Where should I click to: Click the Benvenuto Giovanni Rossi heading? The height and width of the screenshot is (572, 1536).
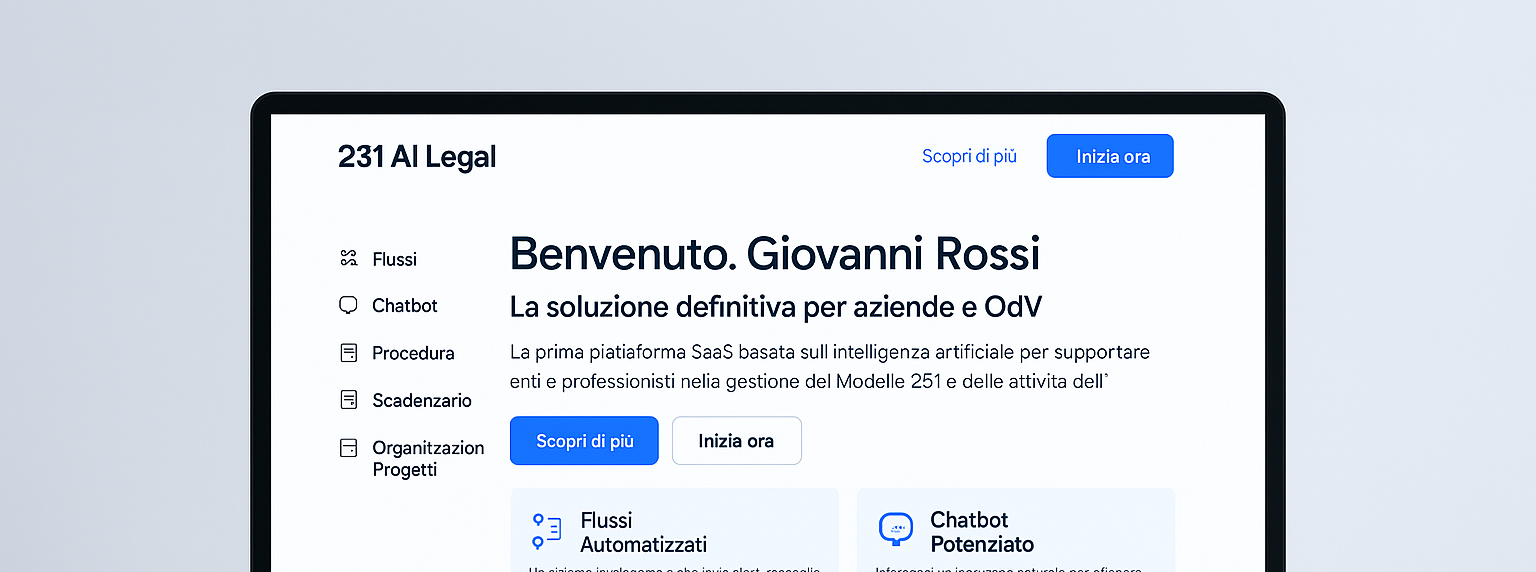point(775,254)
